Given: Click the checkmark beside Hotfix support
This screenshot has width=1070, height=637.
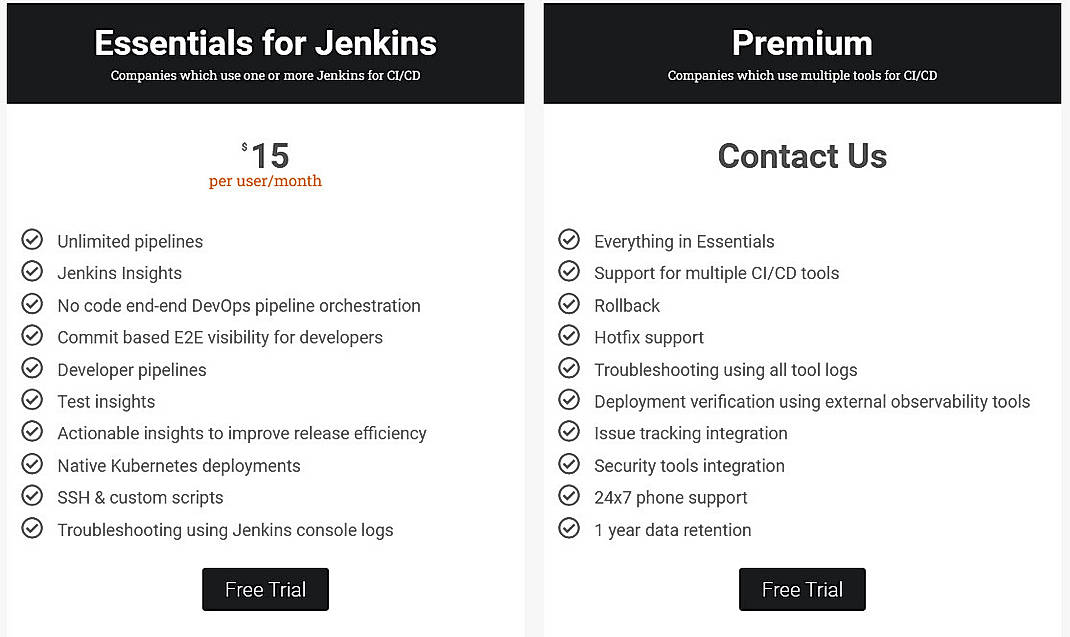Looking at the screenshot, I should point(570,336).
